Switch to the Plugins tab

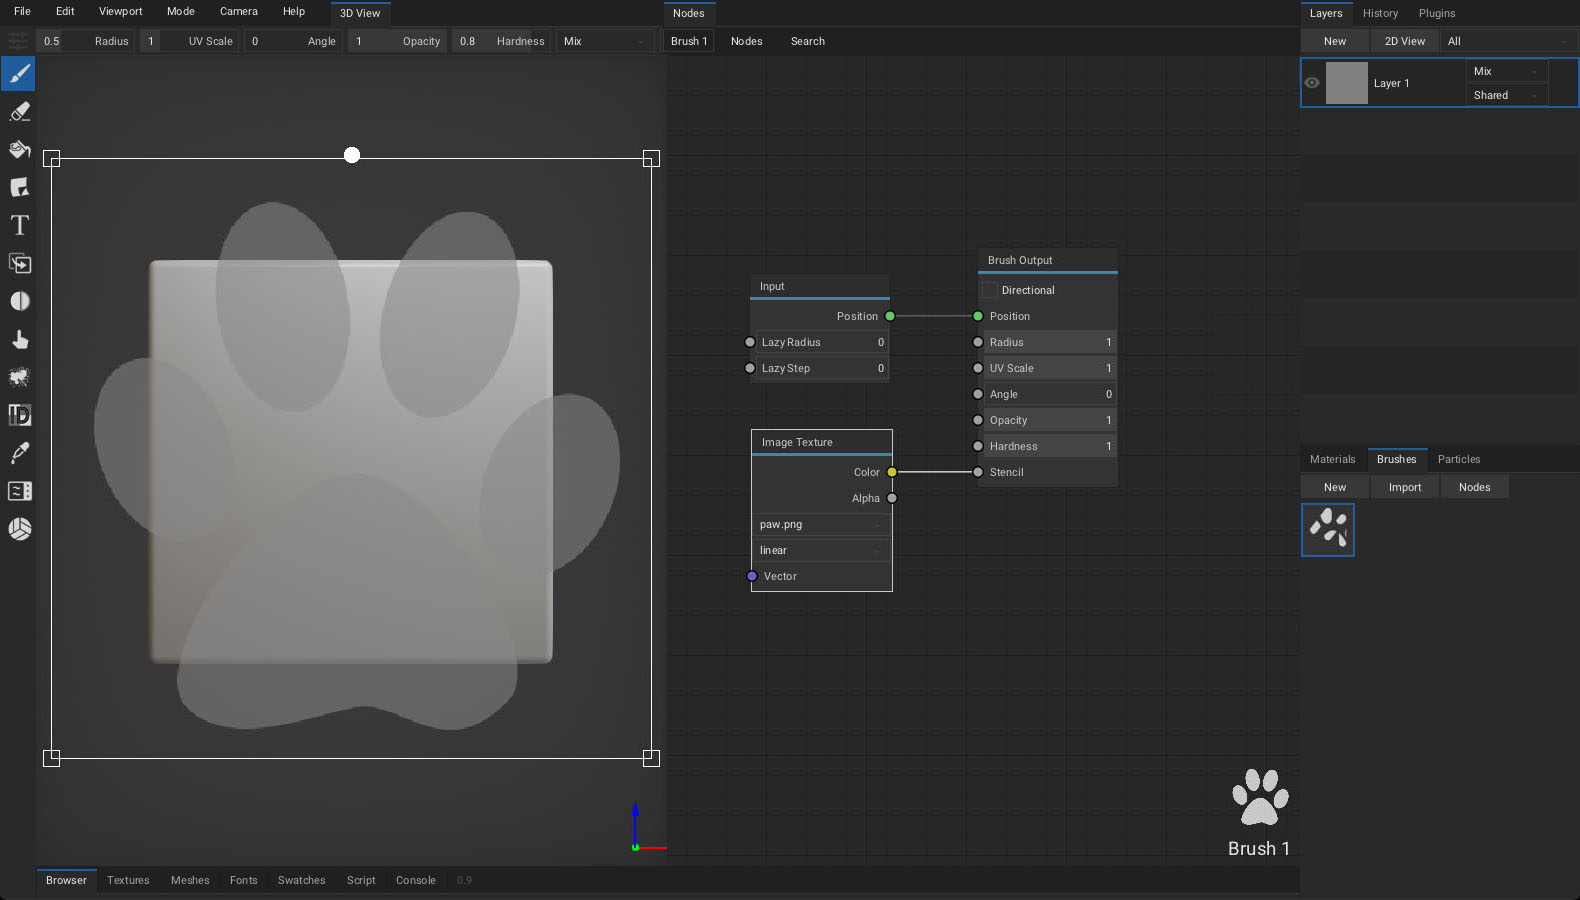click(1437, 13)
